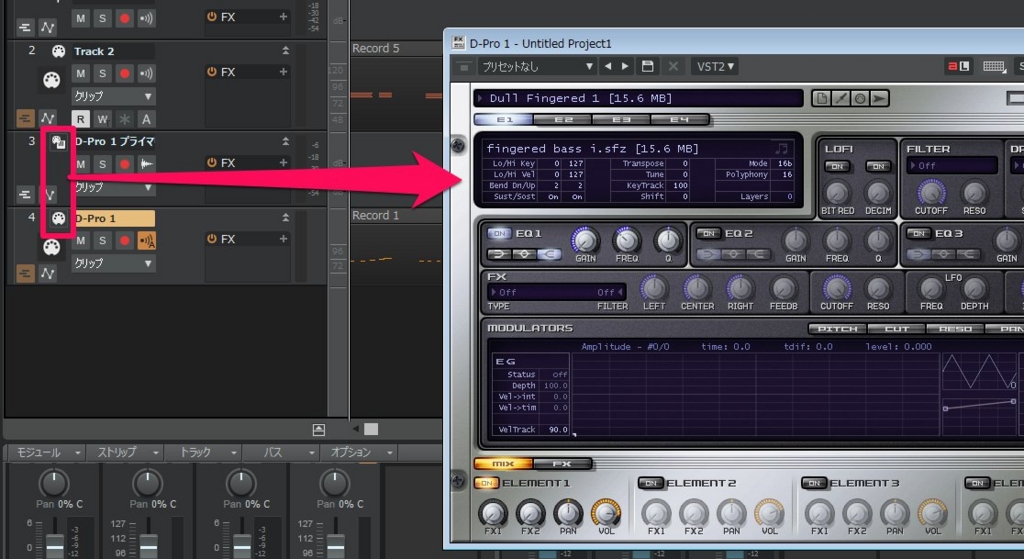Open the VST2 dropdown

pos(715,66)
